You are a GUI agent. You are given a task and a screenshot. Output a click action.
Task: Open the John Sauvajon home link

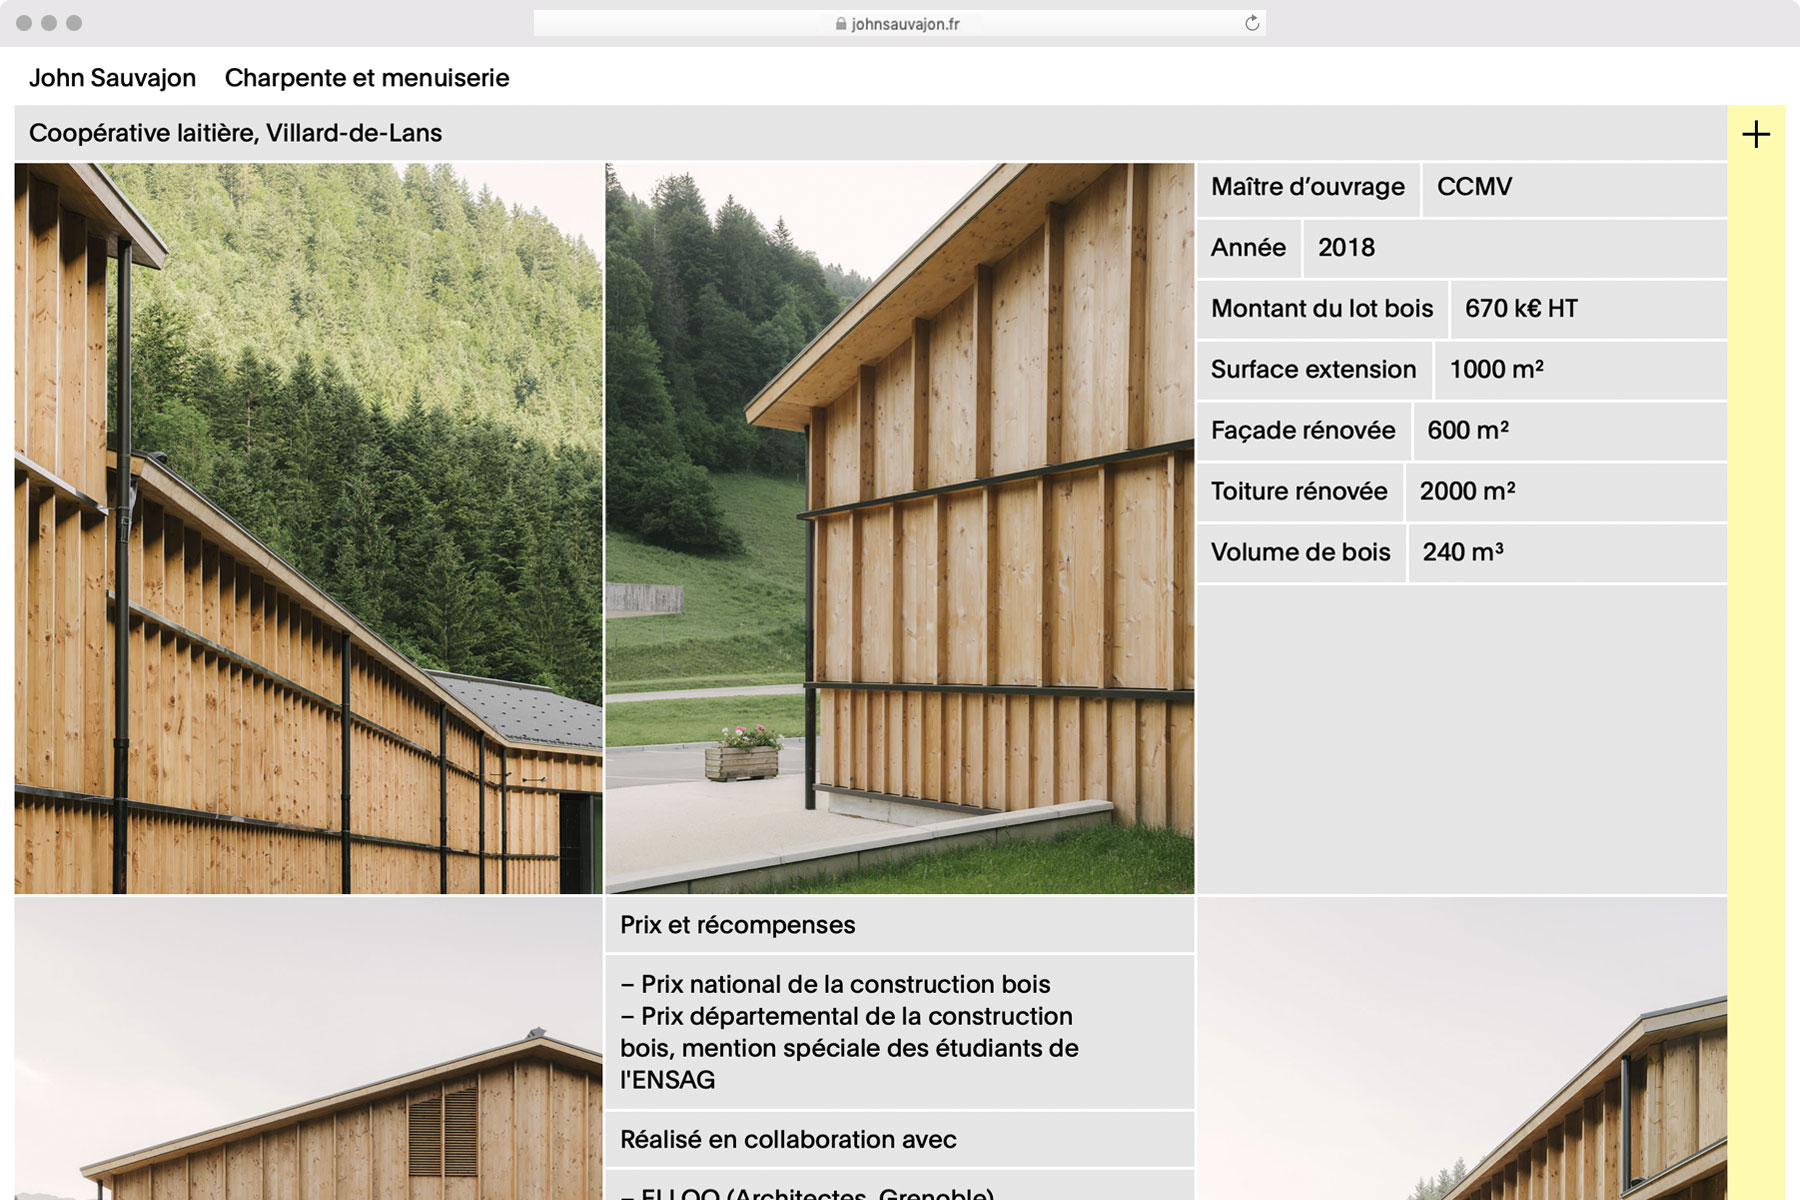(x=112, y=78)
